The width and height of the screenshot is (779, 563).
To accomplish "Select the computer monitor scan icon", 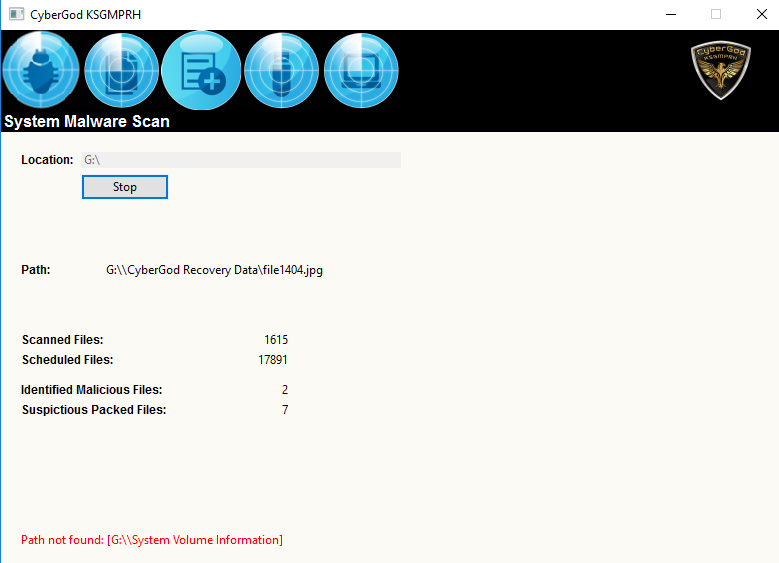I will point(361,70).
